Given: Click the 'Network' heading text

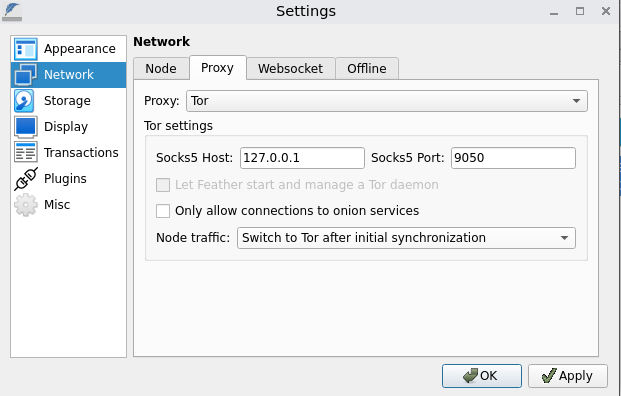Looking at the screenshot, I should [162, 42].
